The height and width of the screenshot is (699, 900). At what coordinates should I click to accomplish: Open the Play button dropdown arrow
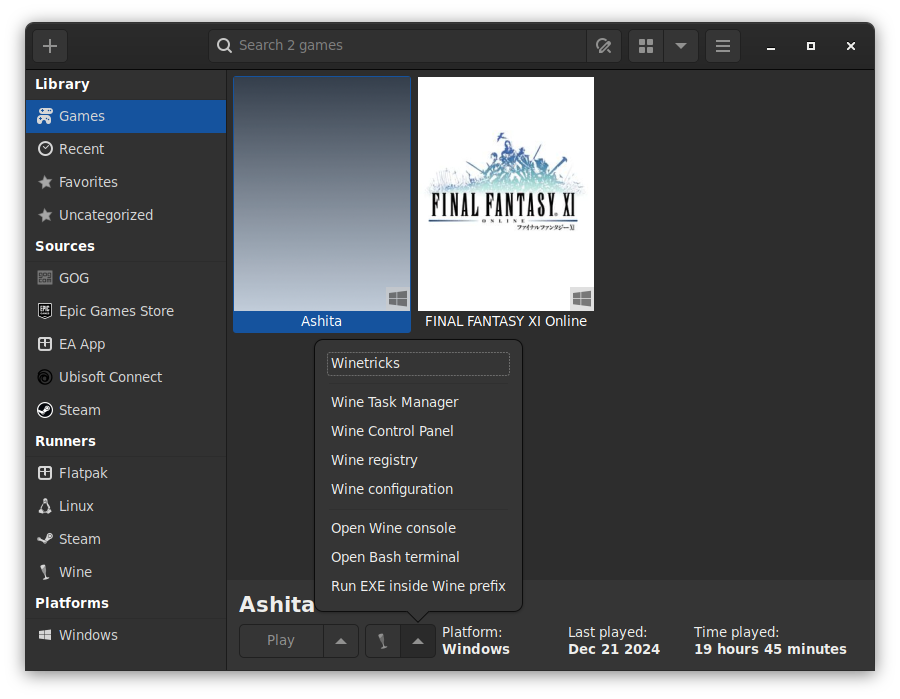pos(341,641)
